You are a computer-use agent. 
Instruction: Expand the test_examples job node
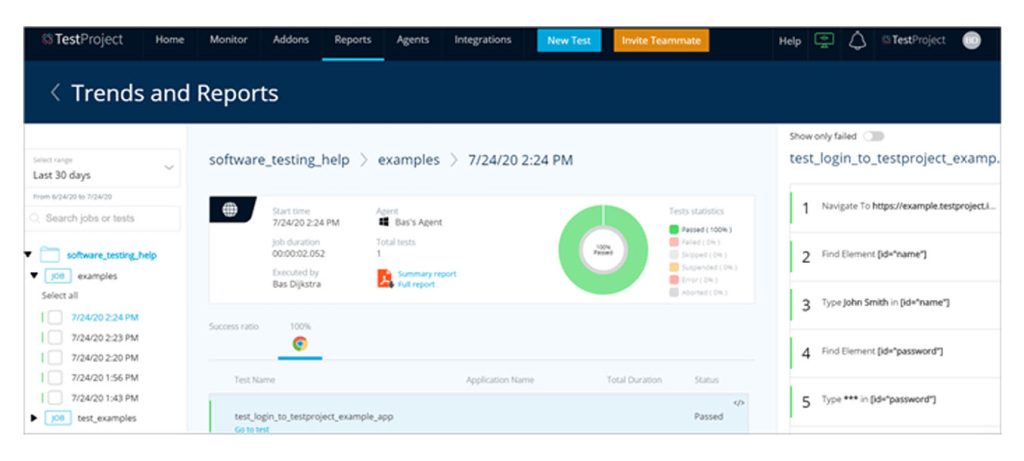coord(34,418)
